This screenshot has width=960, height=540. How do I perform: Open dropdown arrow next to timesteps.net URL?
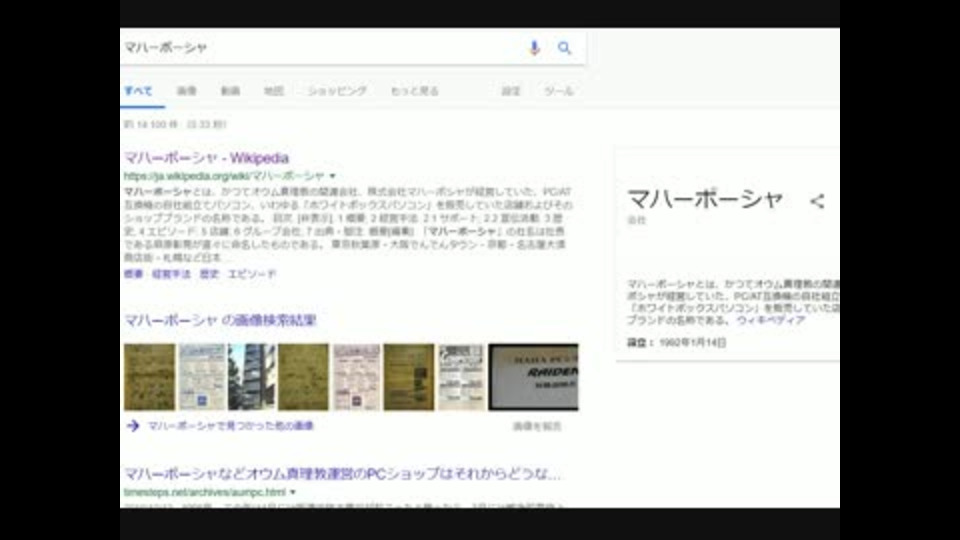(x=293, y=492)
